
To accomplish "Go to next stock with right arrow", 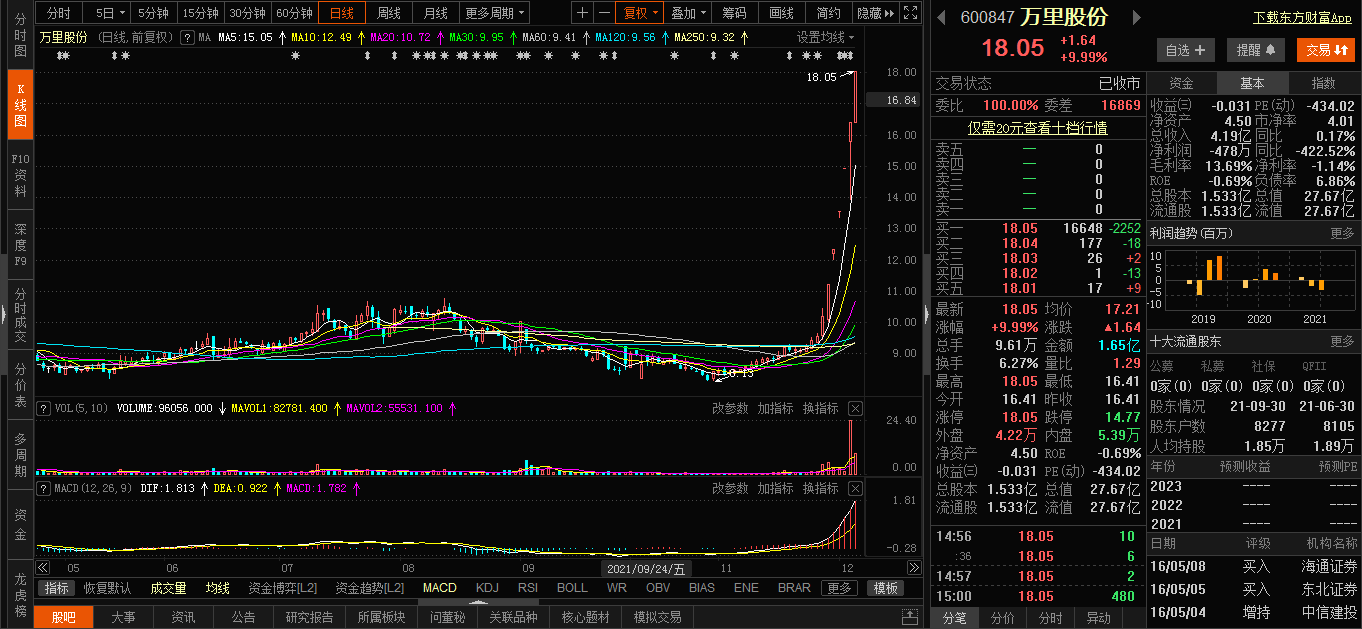I will [1135, 17].
